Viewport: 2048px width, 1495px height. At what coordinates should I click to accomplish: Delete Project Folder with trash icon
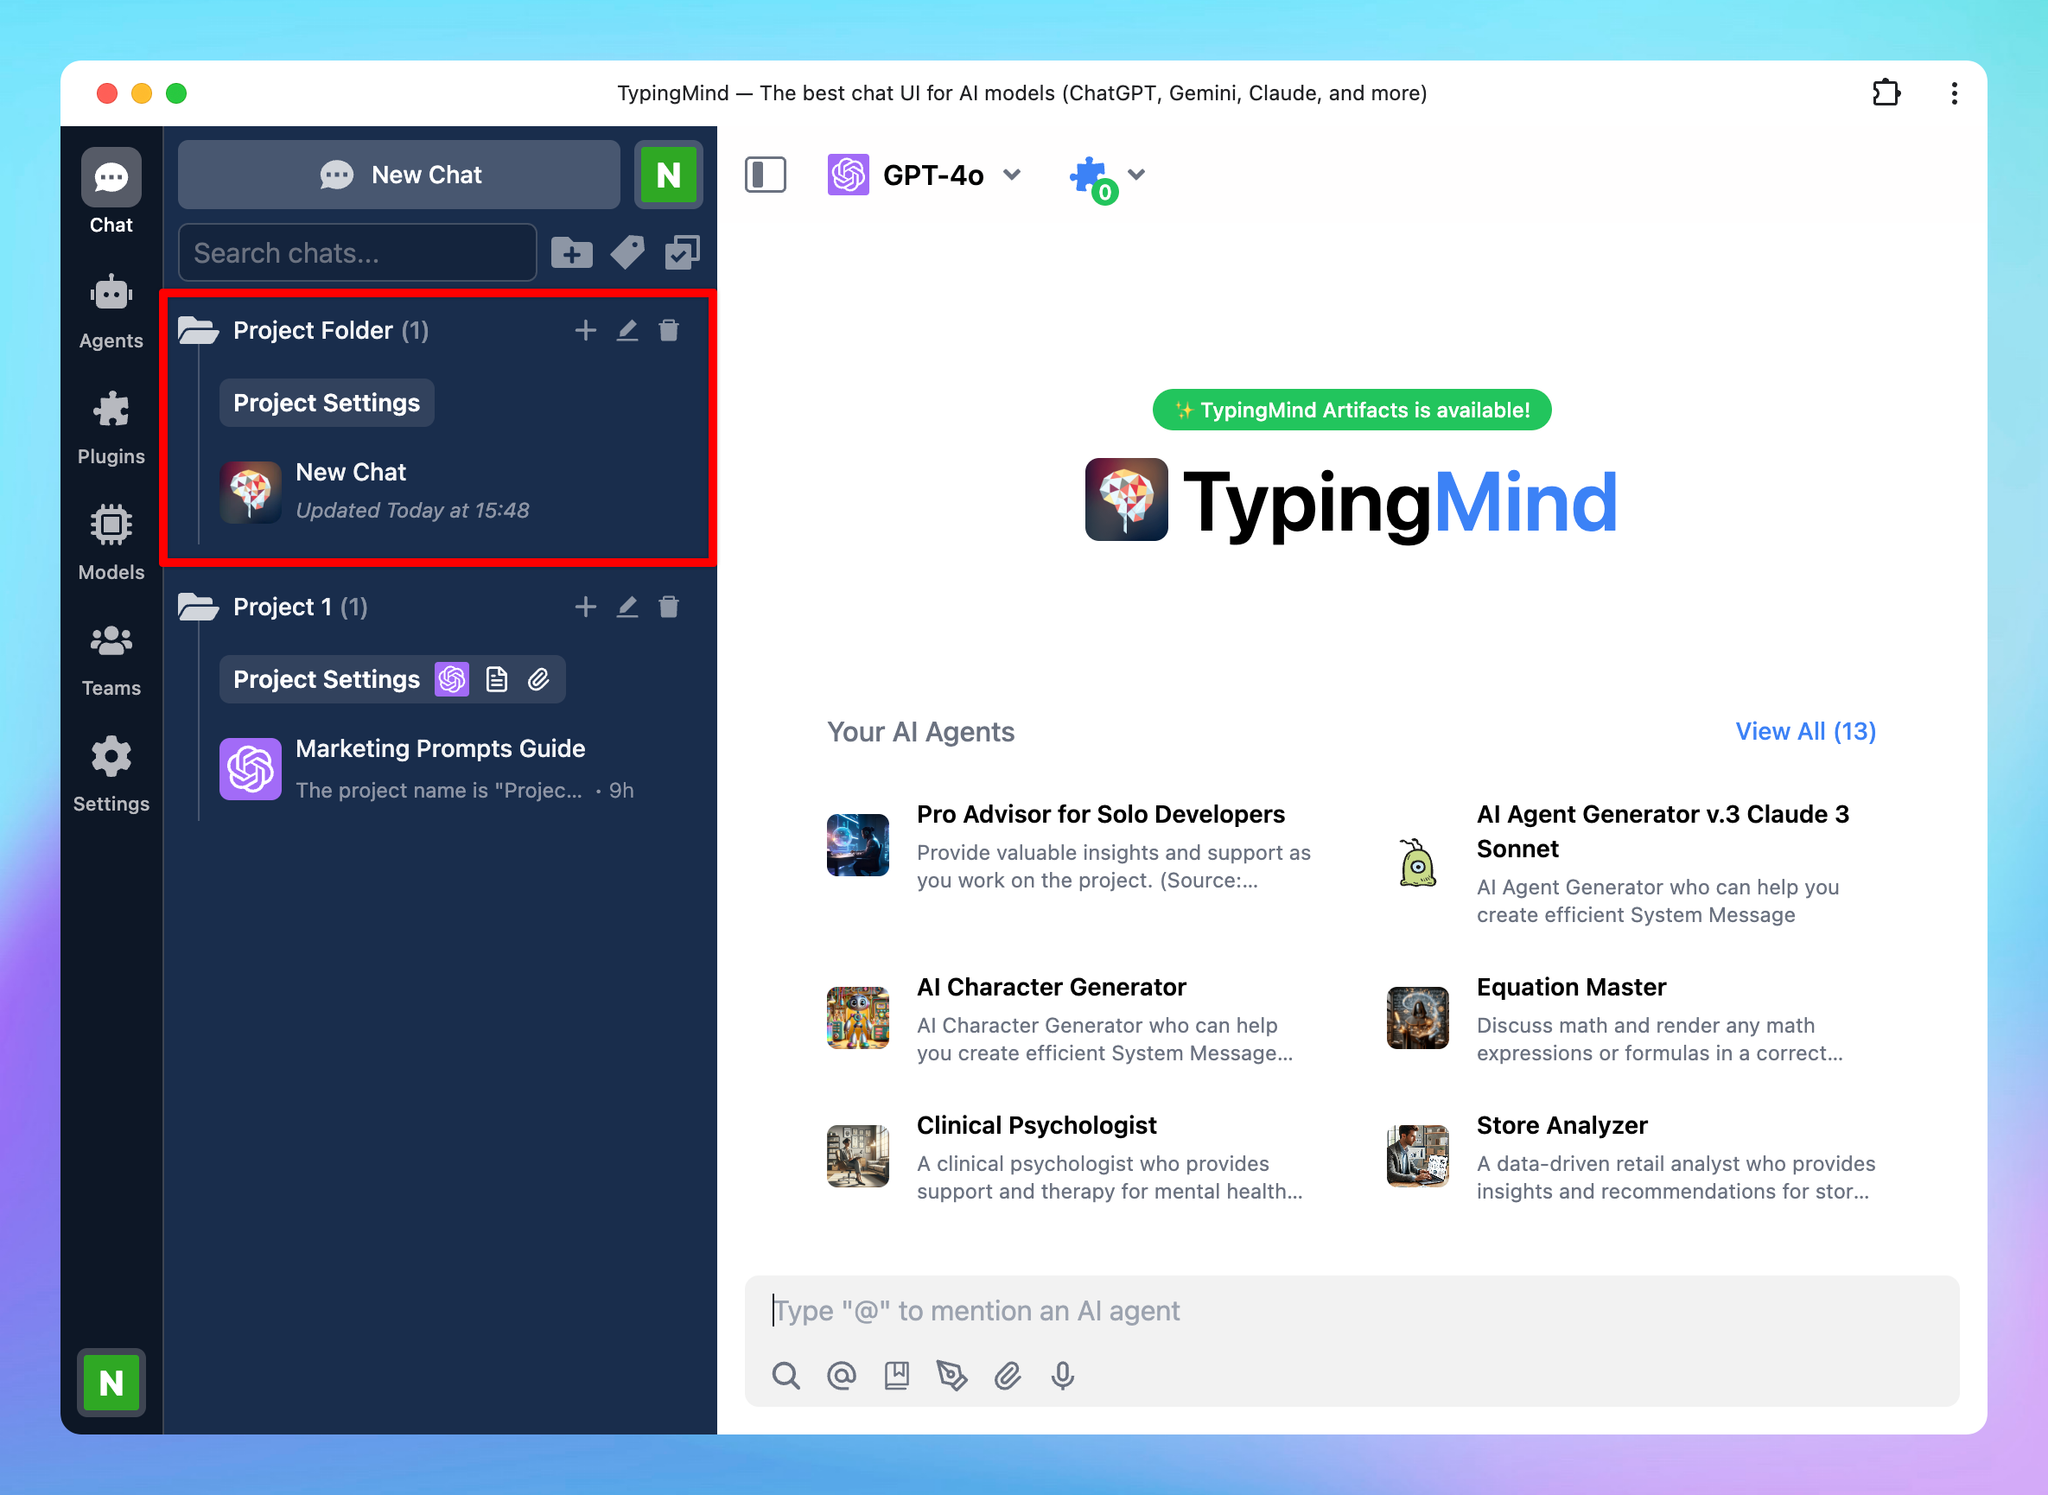[x=669, y=330]
